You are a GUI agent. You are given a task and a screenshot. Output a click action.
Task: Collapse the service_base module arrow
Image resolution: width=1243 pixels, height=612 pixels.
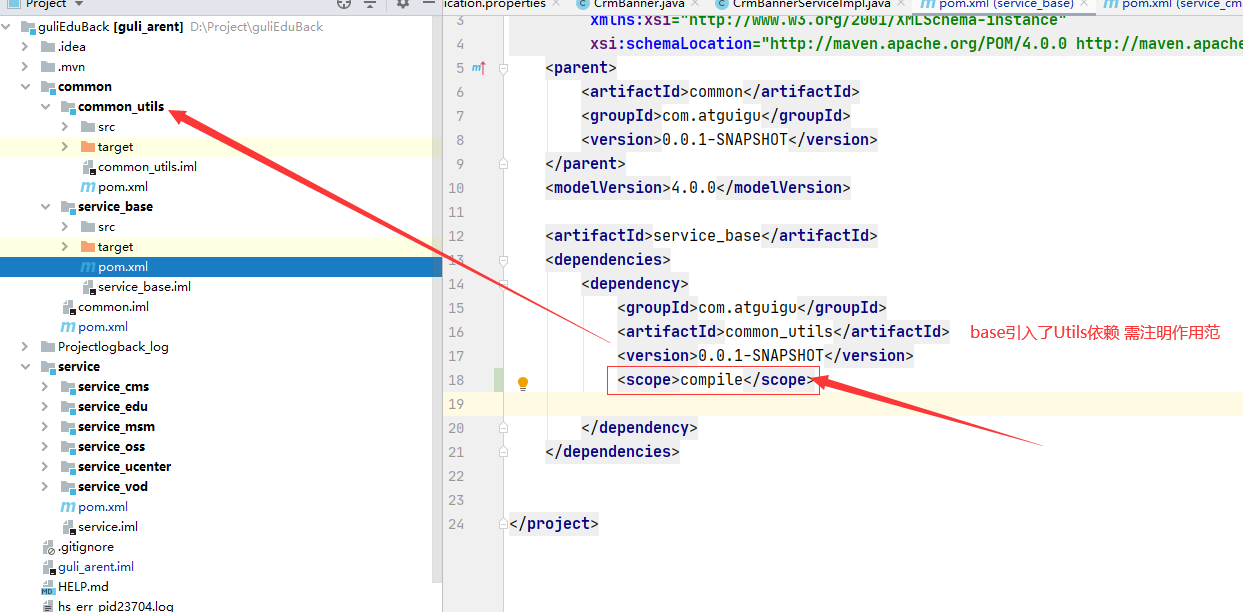(x=46, y=207)
